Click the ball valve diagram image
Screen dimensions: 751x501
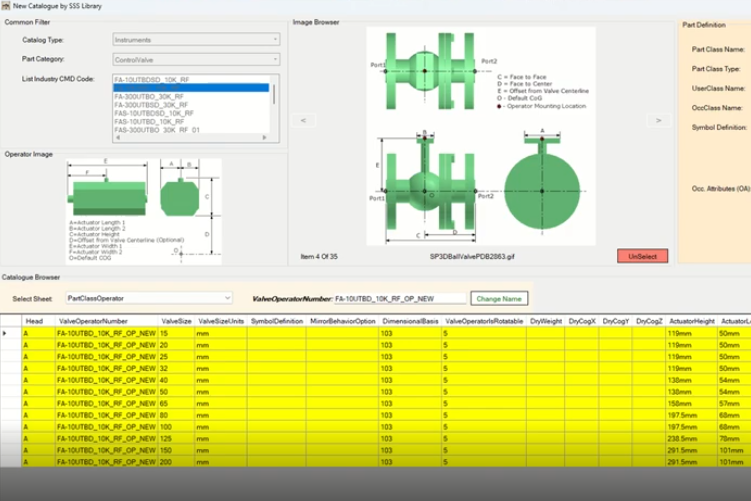pyautogui.click(x=482, y=135)
